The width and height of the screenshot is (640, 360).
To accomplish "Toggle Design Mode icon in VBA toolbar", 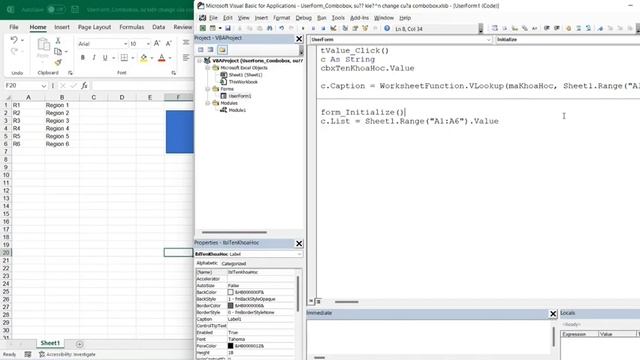I will 333,28.
